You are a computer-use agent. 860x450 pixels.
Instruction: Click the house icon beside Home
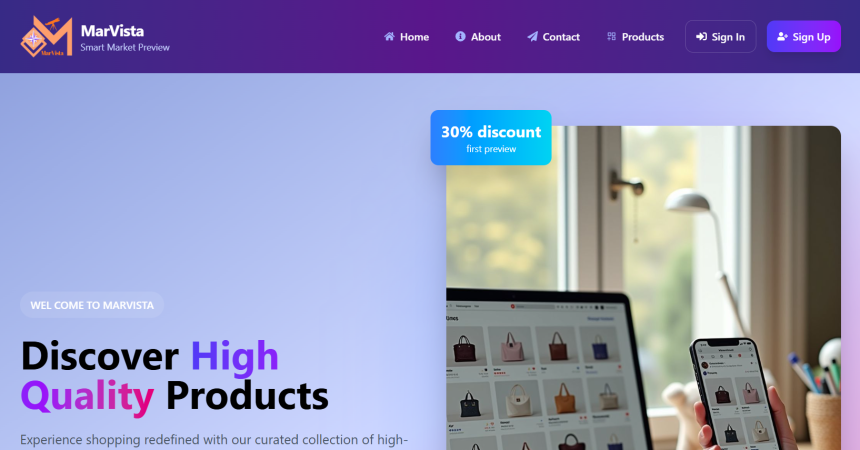tap(389, 37)
